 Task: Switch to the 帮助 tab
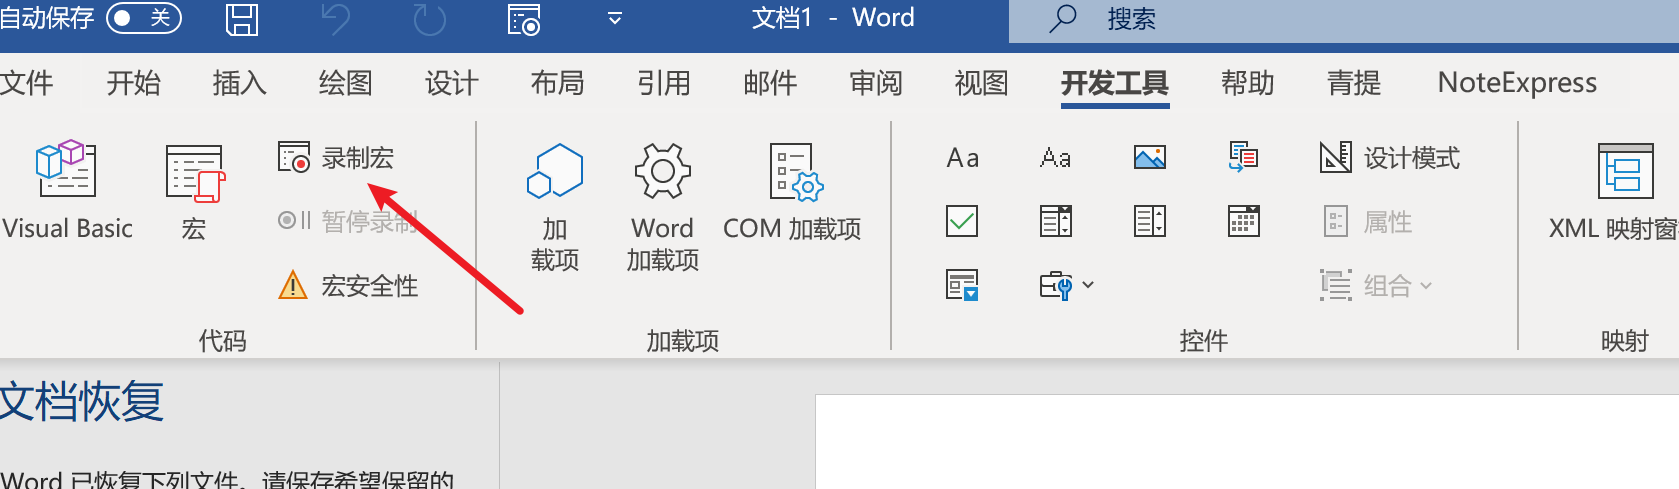coord(1247,83)
